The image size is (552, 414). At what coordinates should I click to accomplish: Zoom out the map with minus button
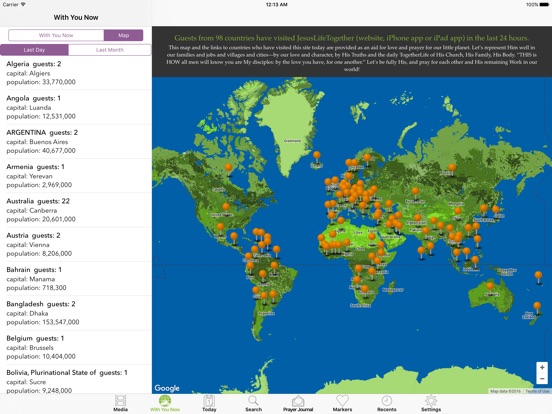[542, 379]
